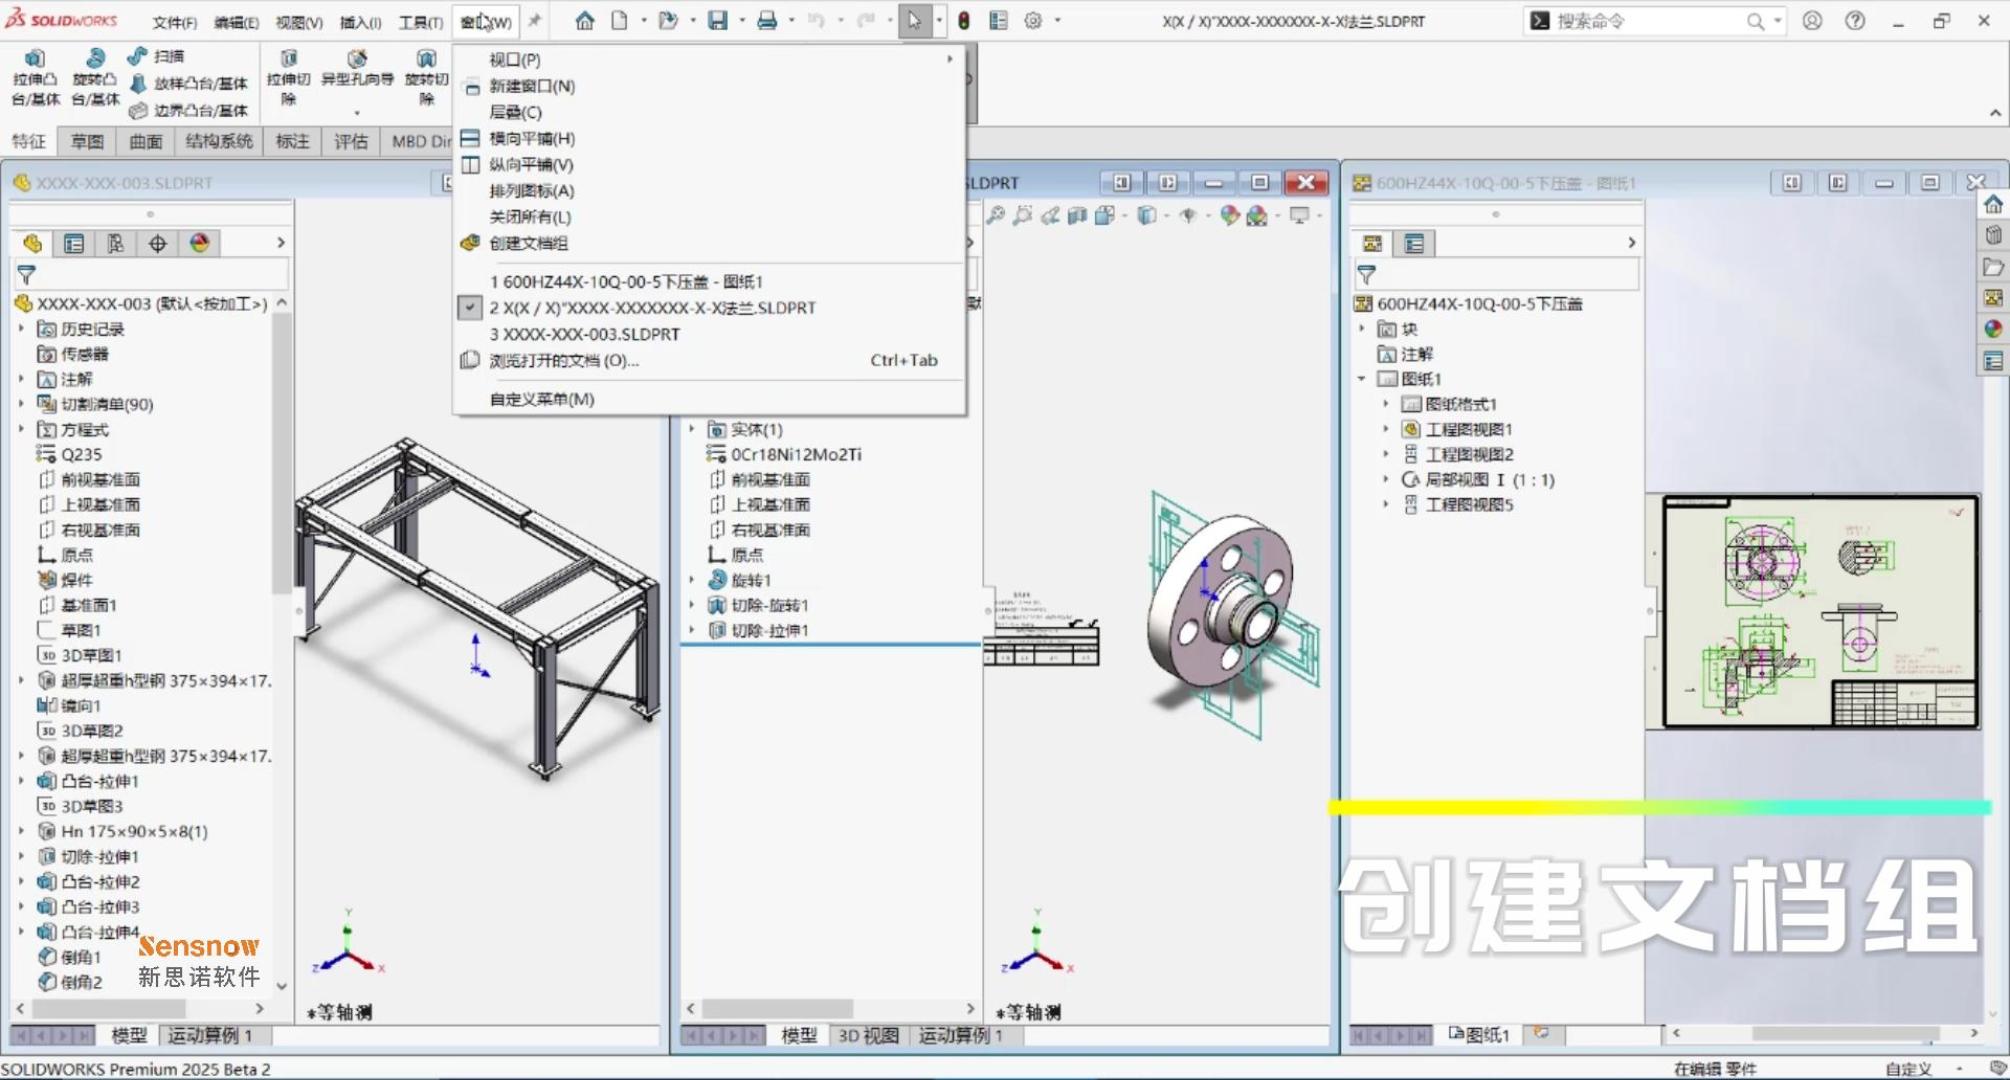2010x1080 pixels.
Task: Click the Print icon in the top toolbar
Action: 767,21
